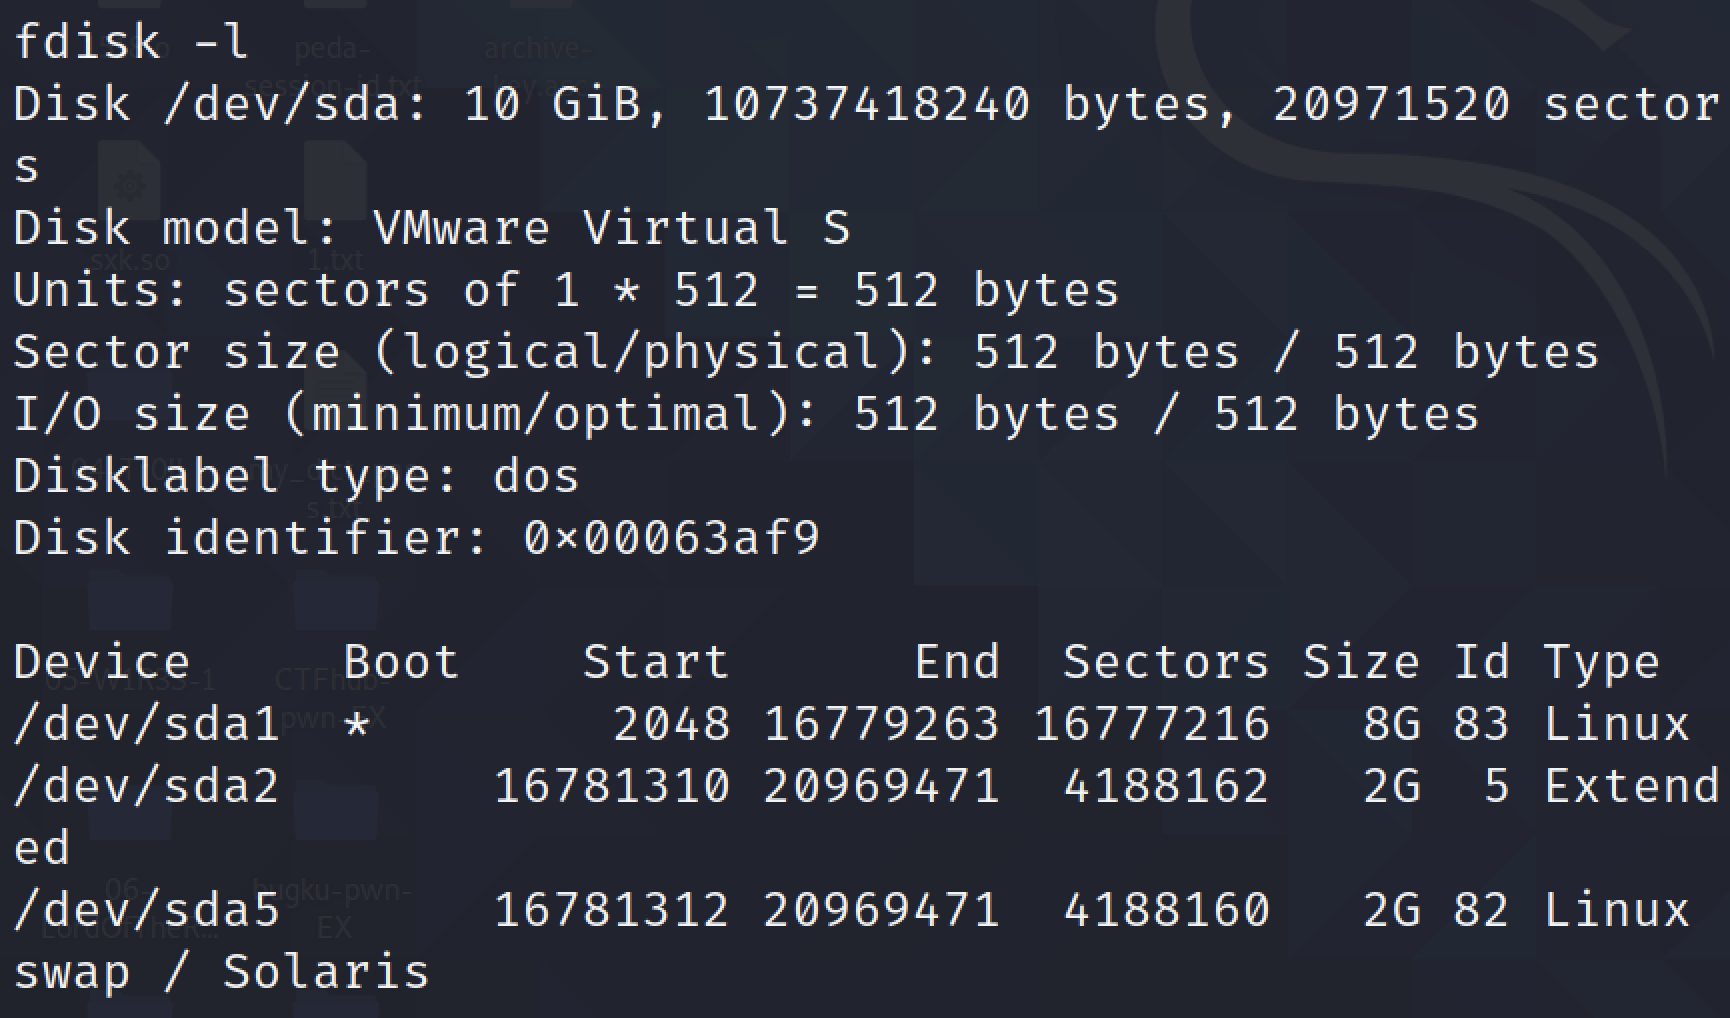Click the Type column header
This screenshot has width=1730, height=1018.
point(1600,662)
